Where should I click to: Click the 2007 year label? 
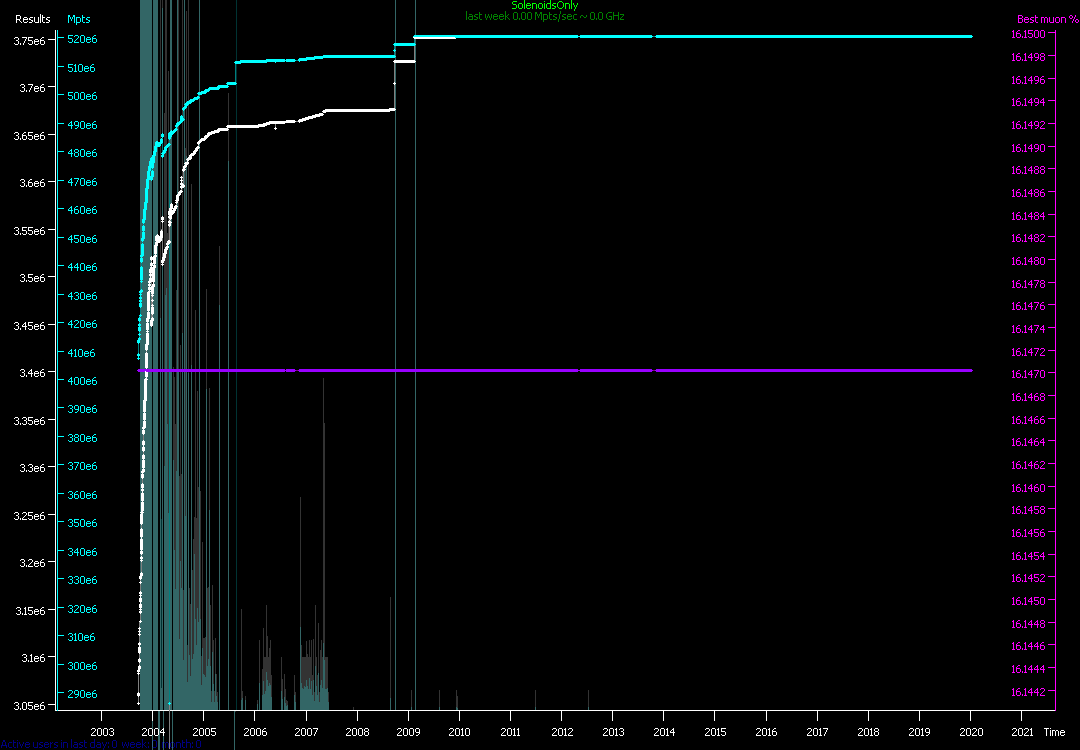pos(306,732)
